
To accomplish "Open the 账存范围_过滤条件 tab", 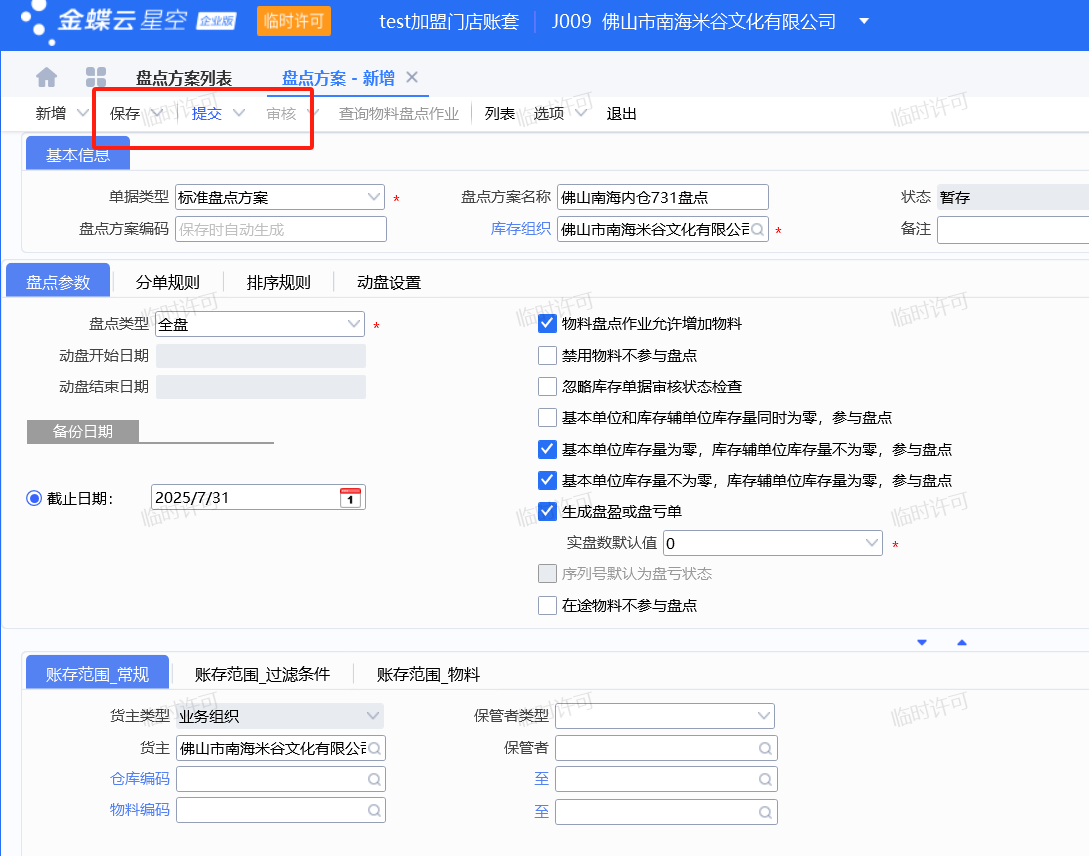I will (x=262, y=674).
